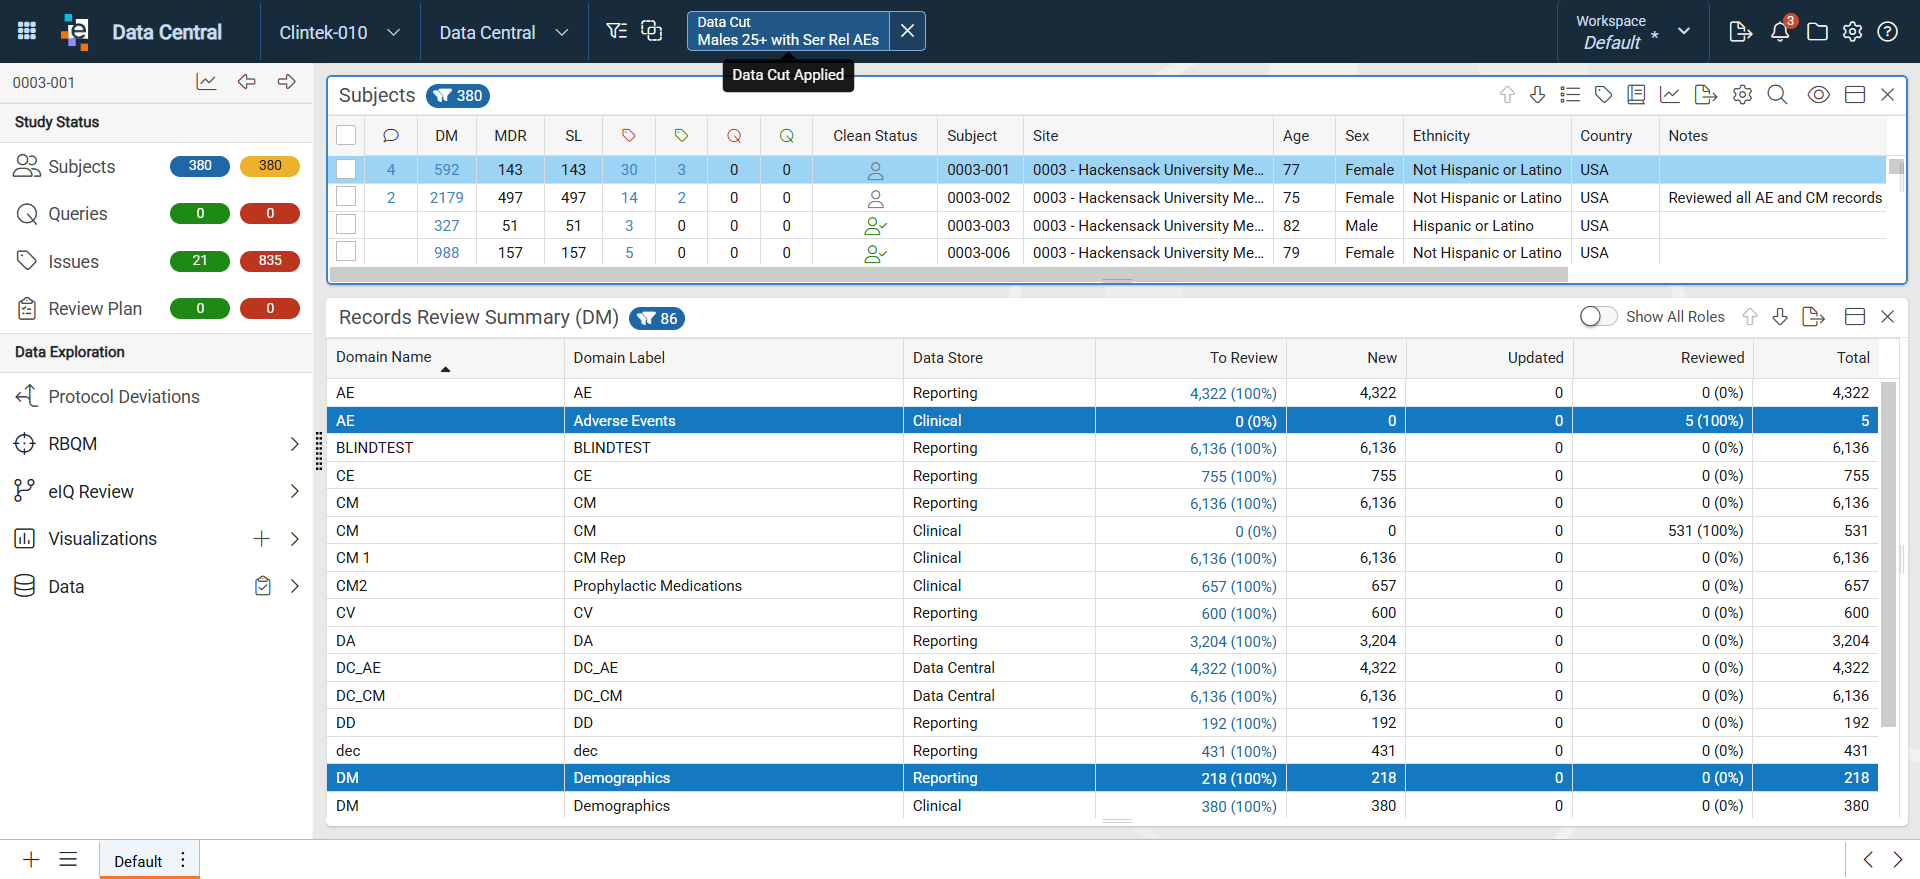The image size is (1920, 879).
Task: Click the chart icon beside 0003-001
Action: (206, 82)
